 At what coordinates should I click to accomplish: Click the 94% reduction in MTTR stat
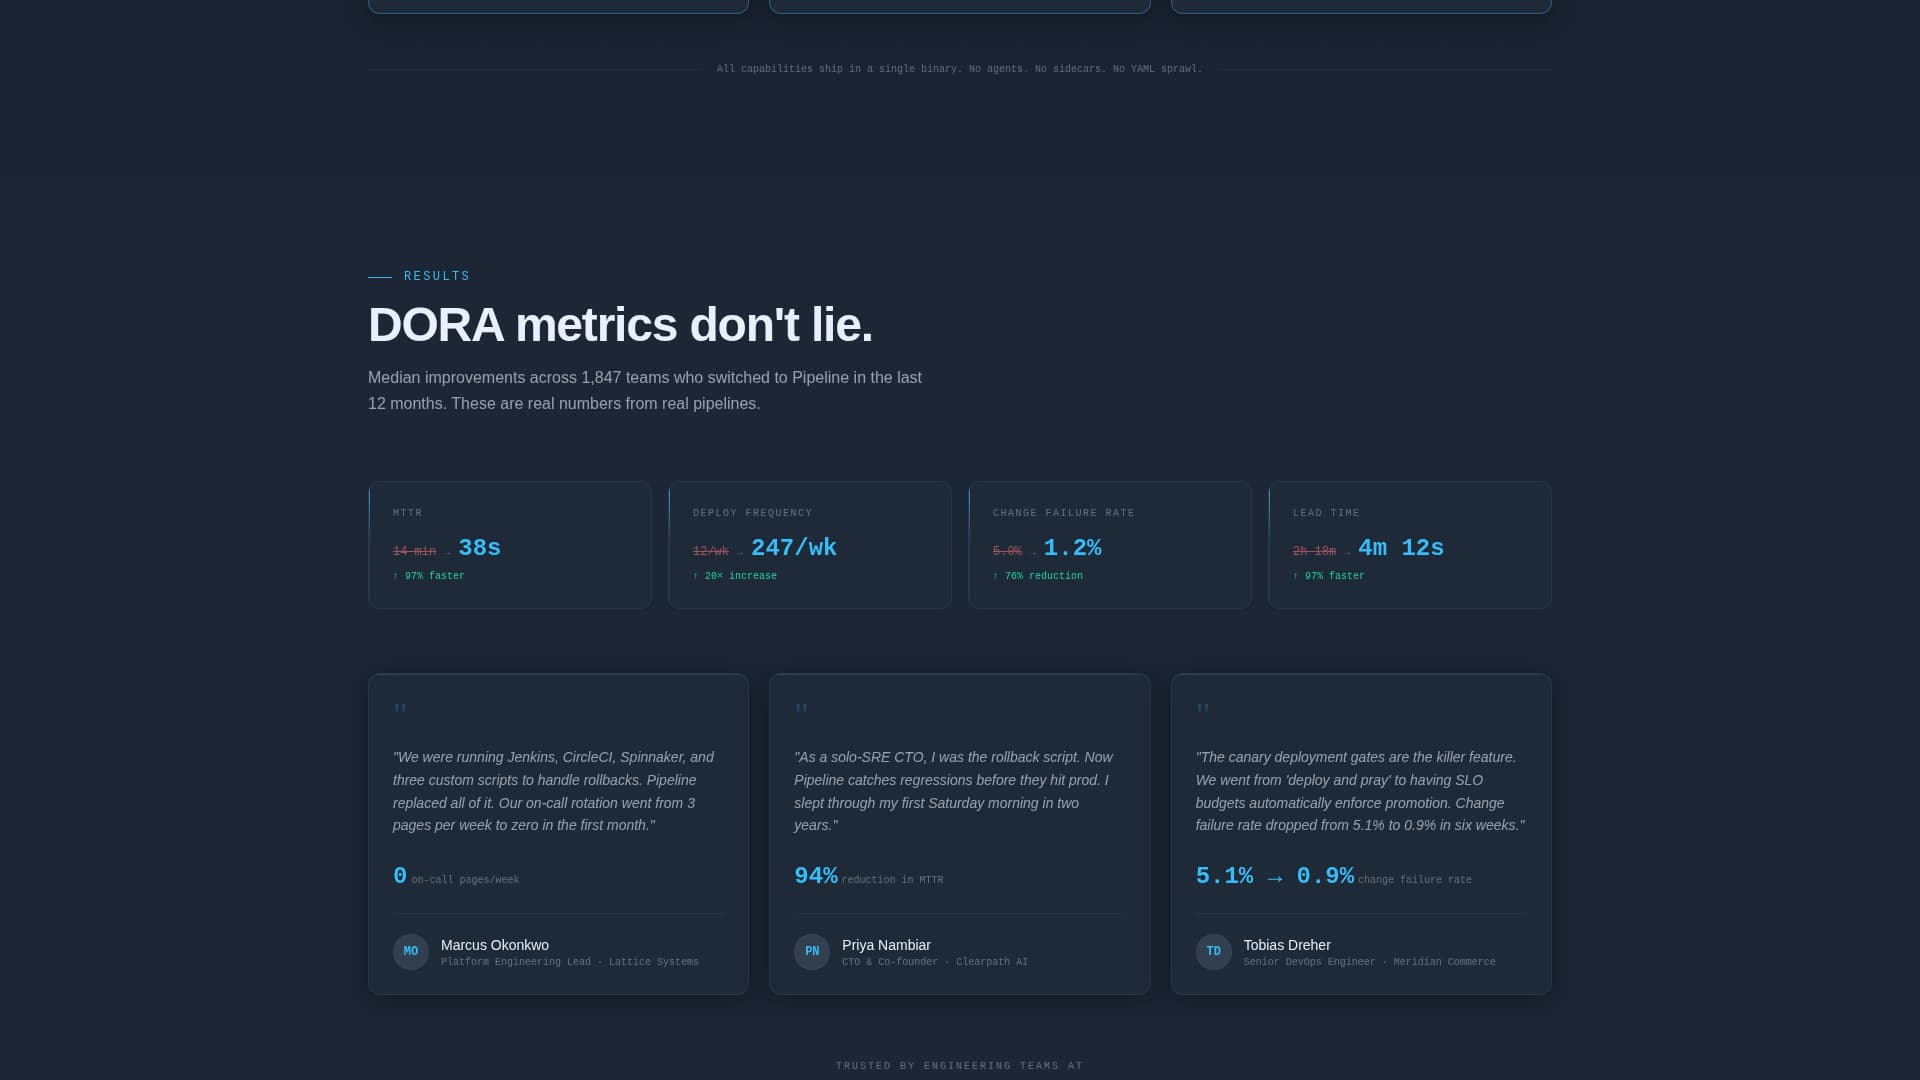(868, 876)
